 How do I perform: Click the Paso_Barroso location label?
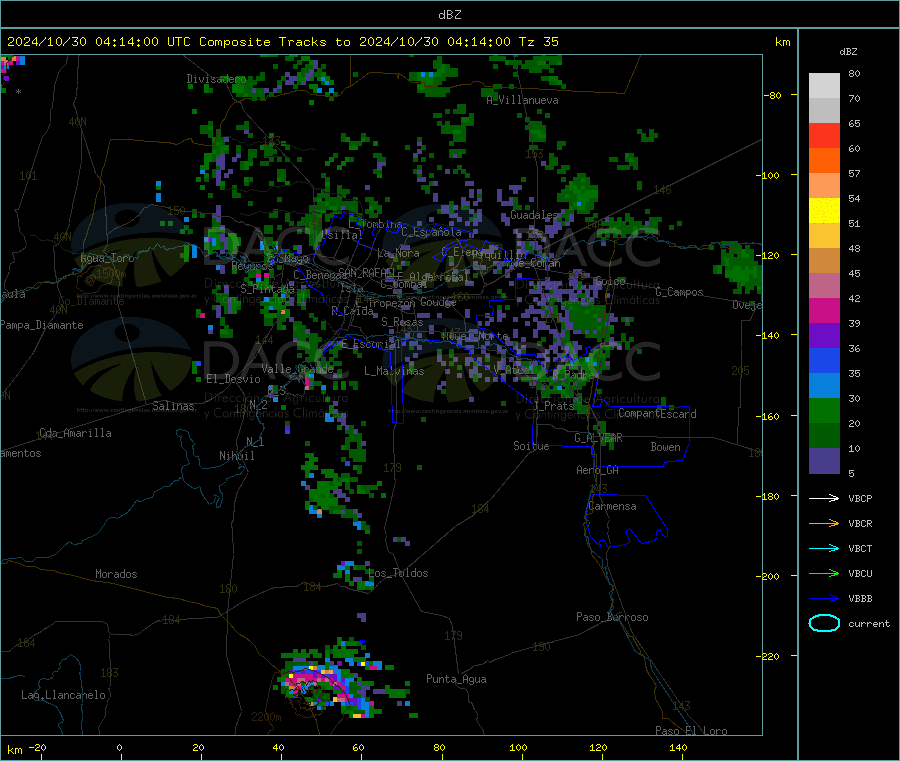coord(612,617)
